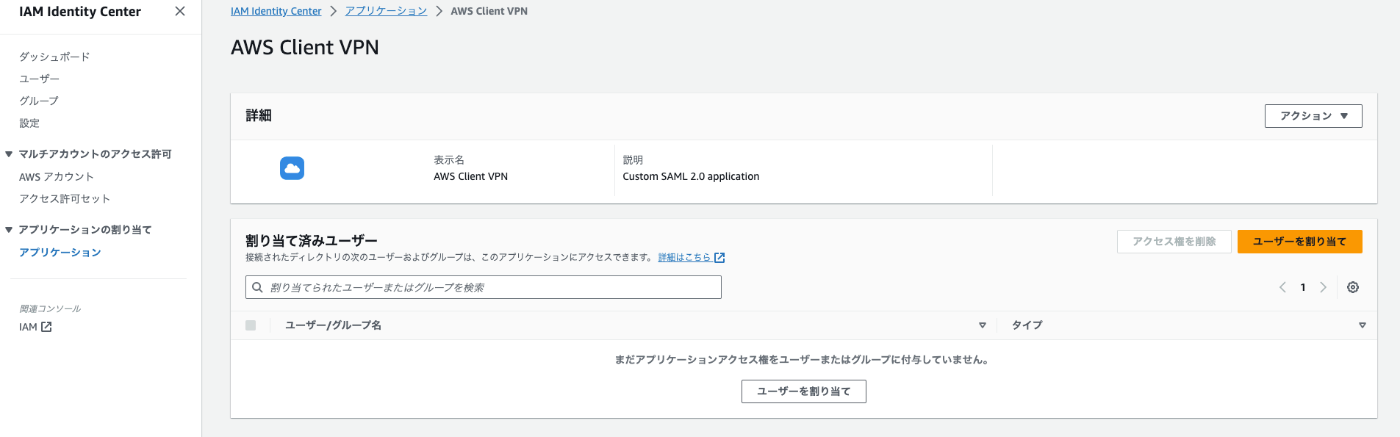
Task: Go to previous page of results
Action: point(1282,287)
